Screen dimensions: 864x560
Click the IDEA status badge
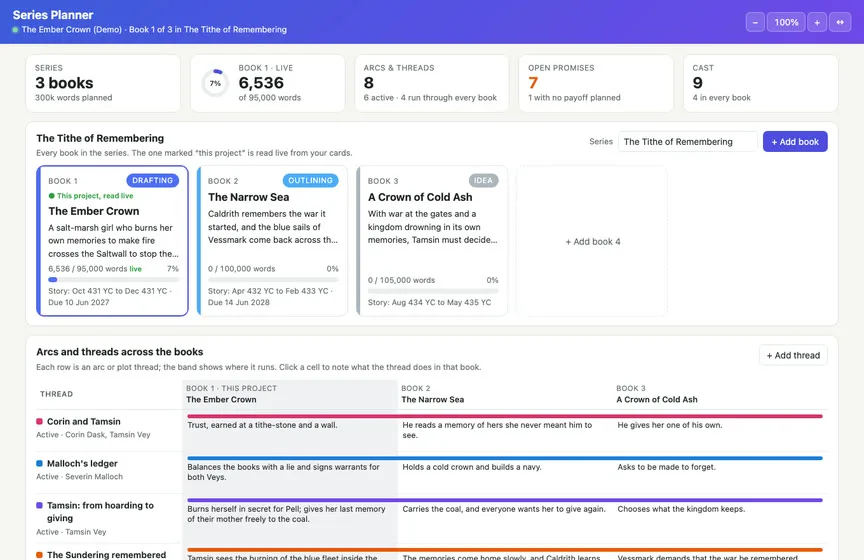pos(483,180)
